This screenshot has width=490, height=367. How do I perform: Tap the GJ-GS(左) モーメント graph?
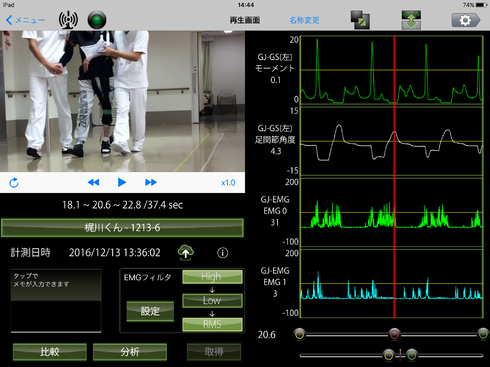click(392, 70)
